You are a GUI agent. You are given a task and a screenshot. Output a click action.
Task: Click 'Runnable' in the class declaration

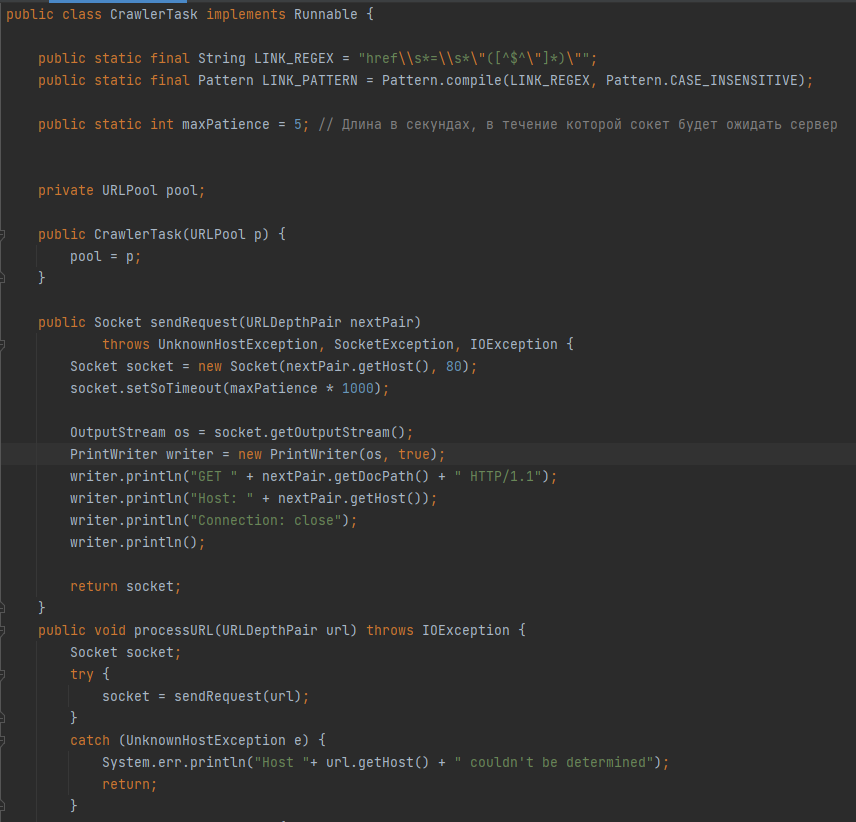325,15
